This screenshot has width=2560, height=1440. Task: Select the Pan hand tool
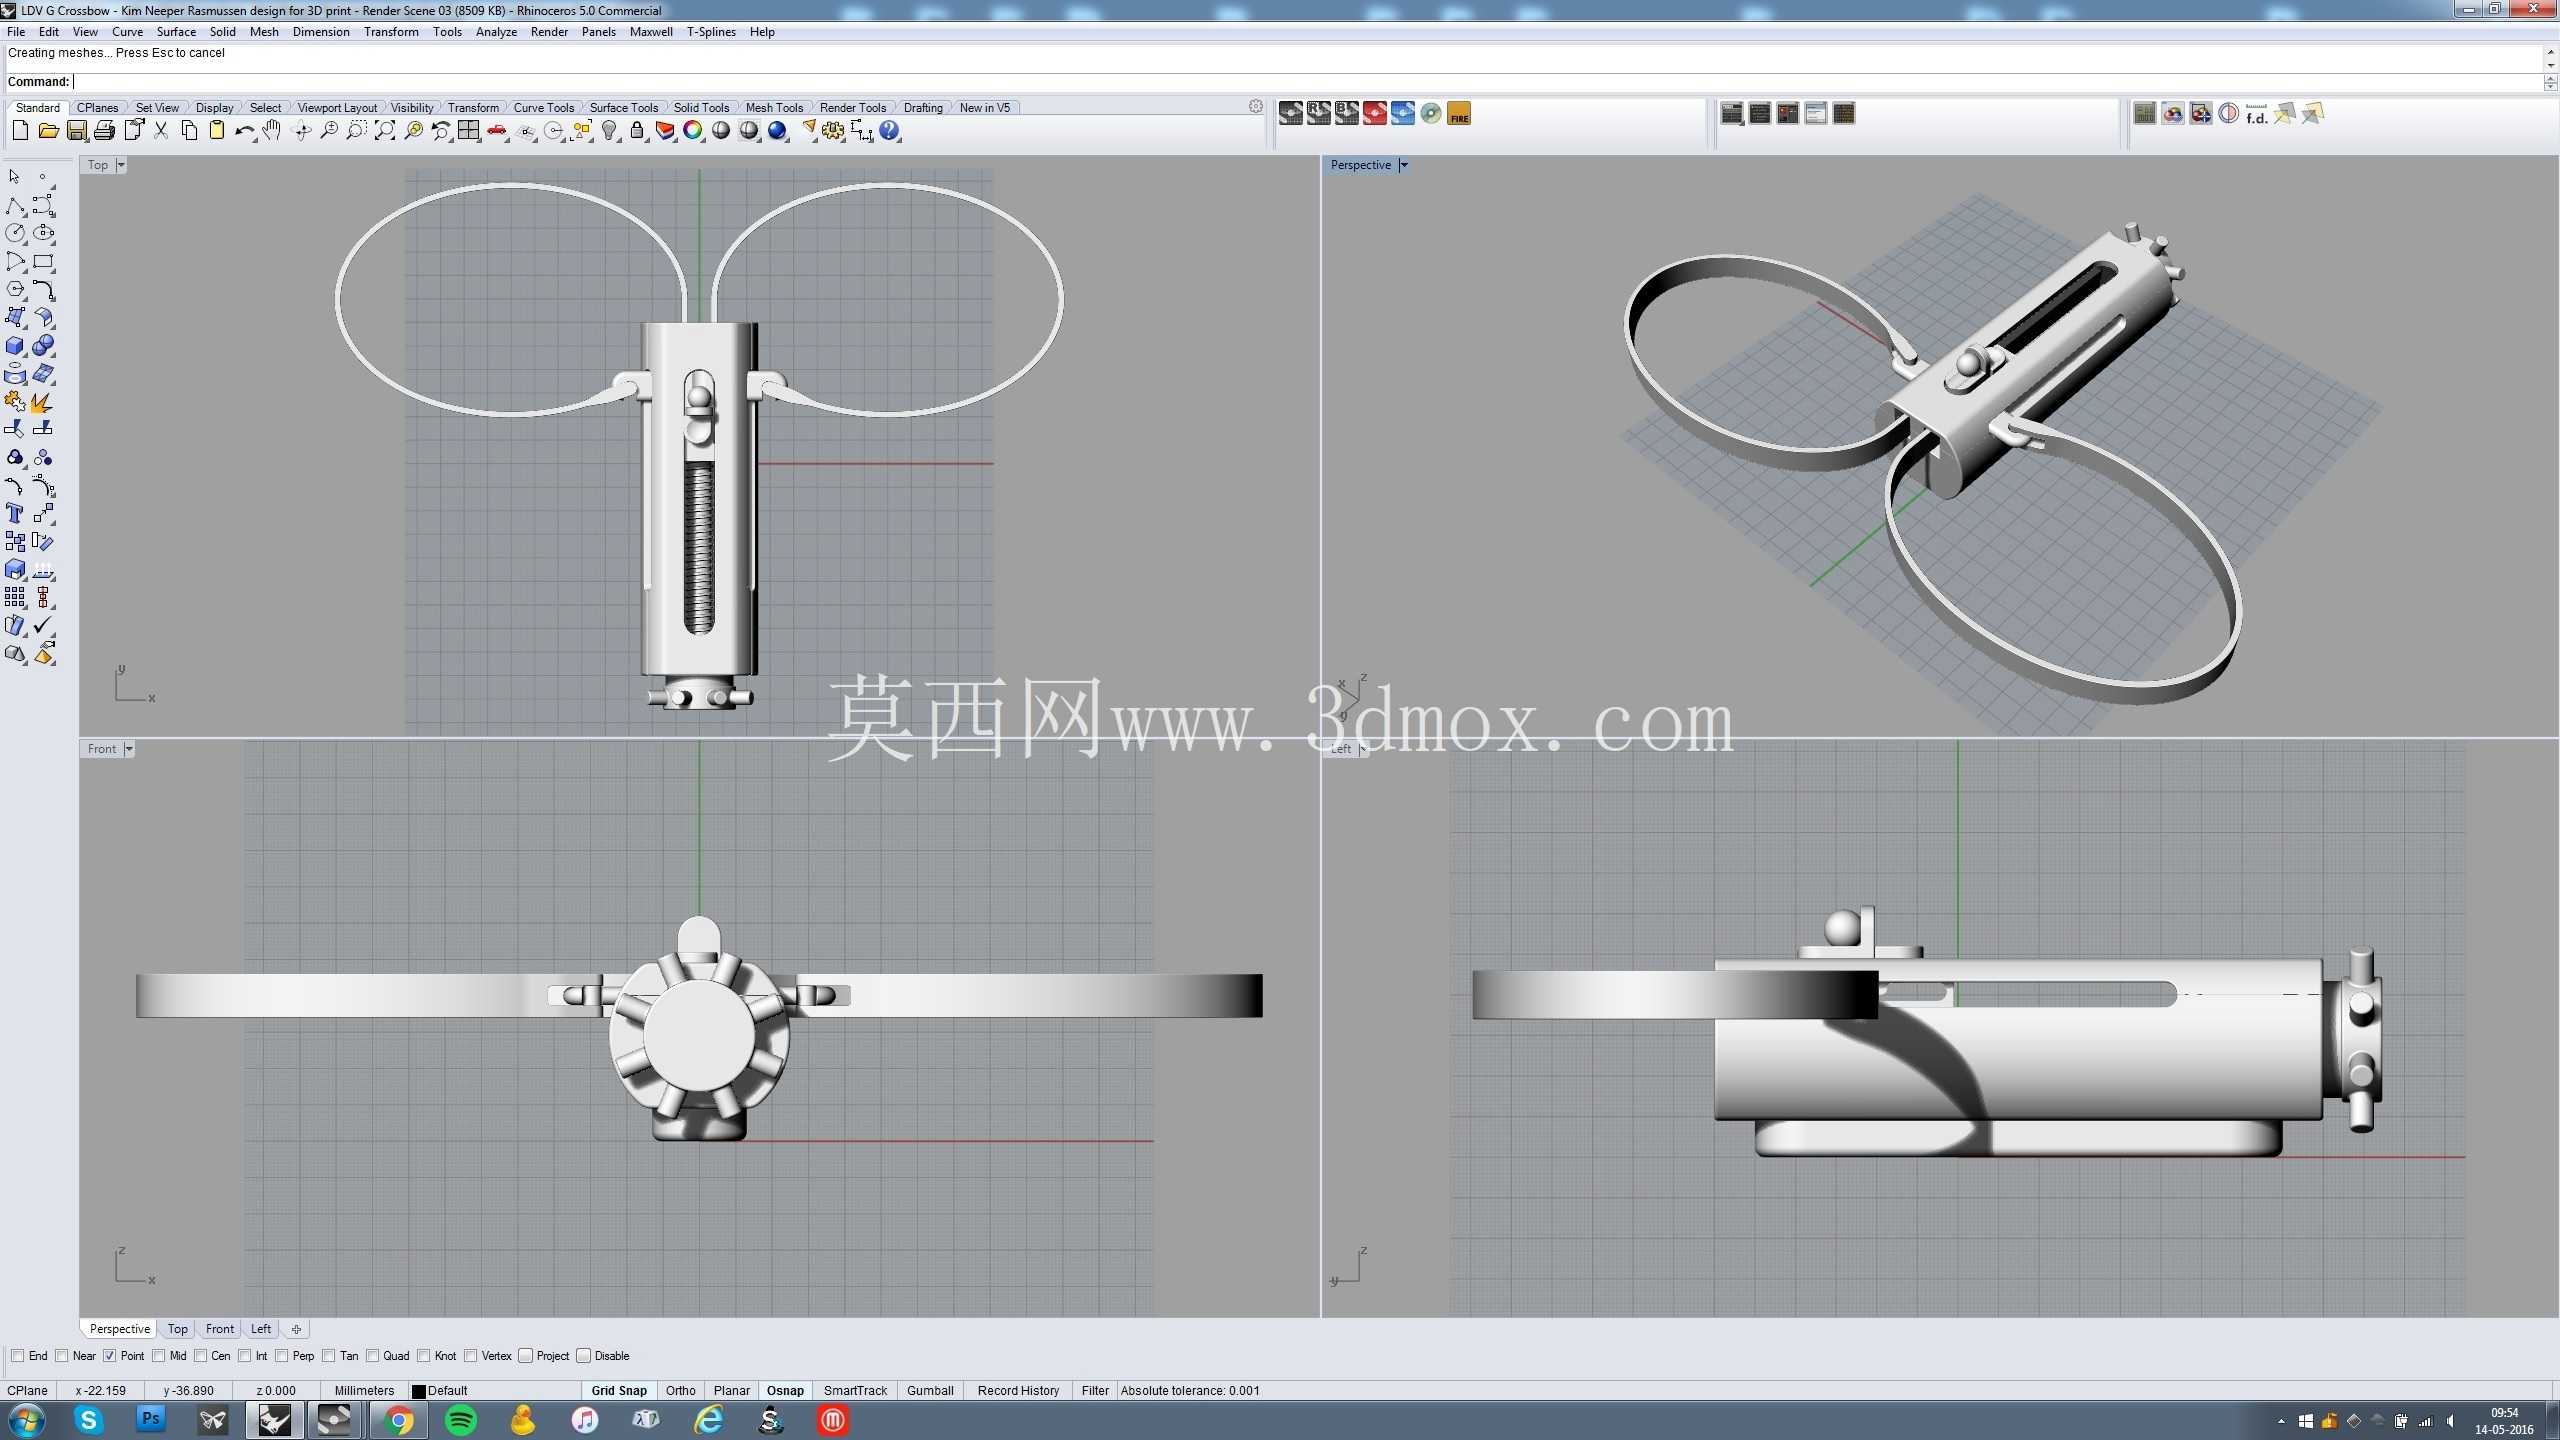[x=272, y=131]
